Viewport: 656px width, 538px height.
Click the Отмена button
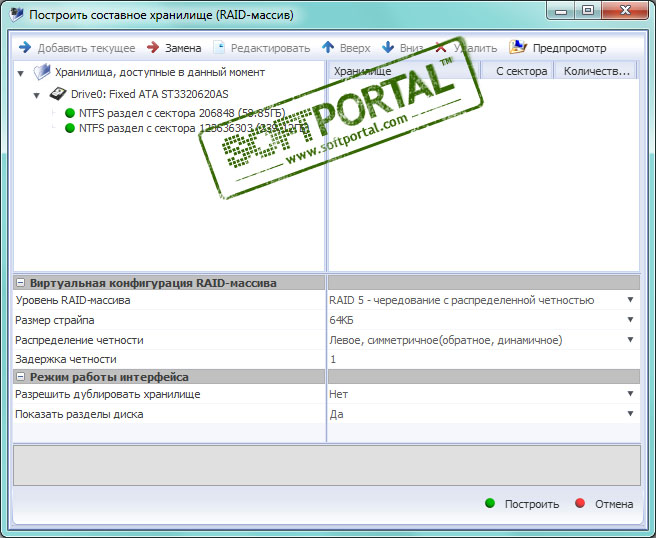(x=604, y=504)
